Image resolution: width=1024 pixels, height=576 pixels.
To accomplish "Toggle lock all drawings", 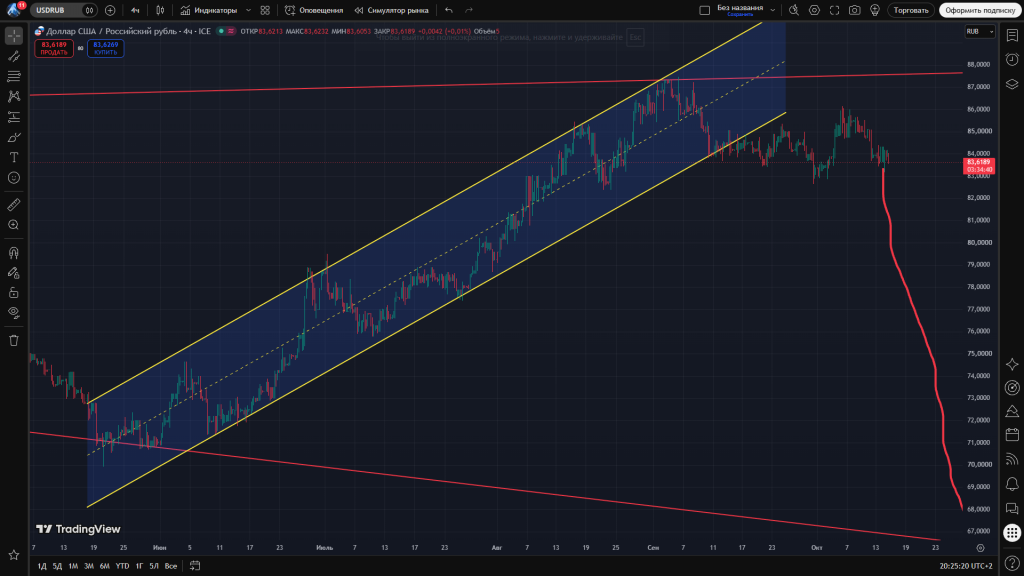I will 14,293.
